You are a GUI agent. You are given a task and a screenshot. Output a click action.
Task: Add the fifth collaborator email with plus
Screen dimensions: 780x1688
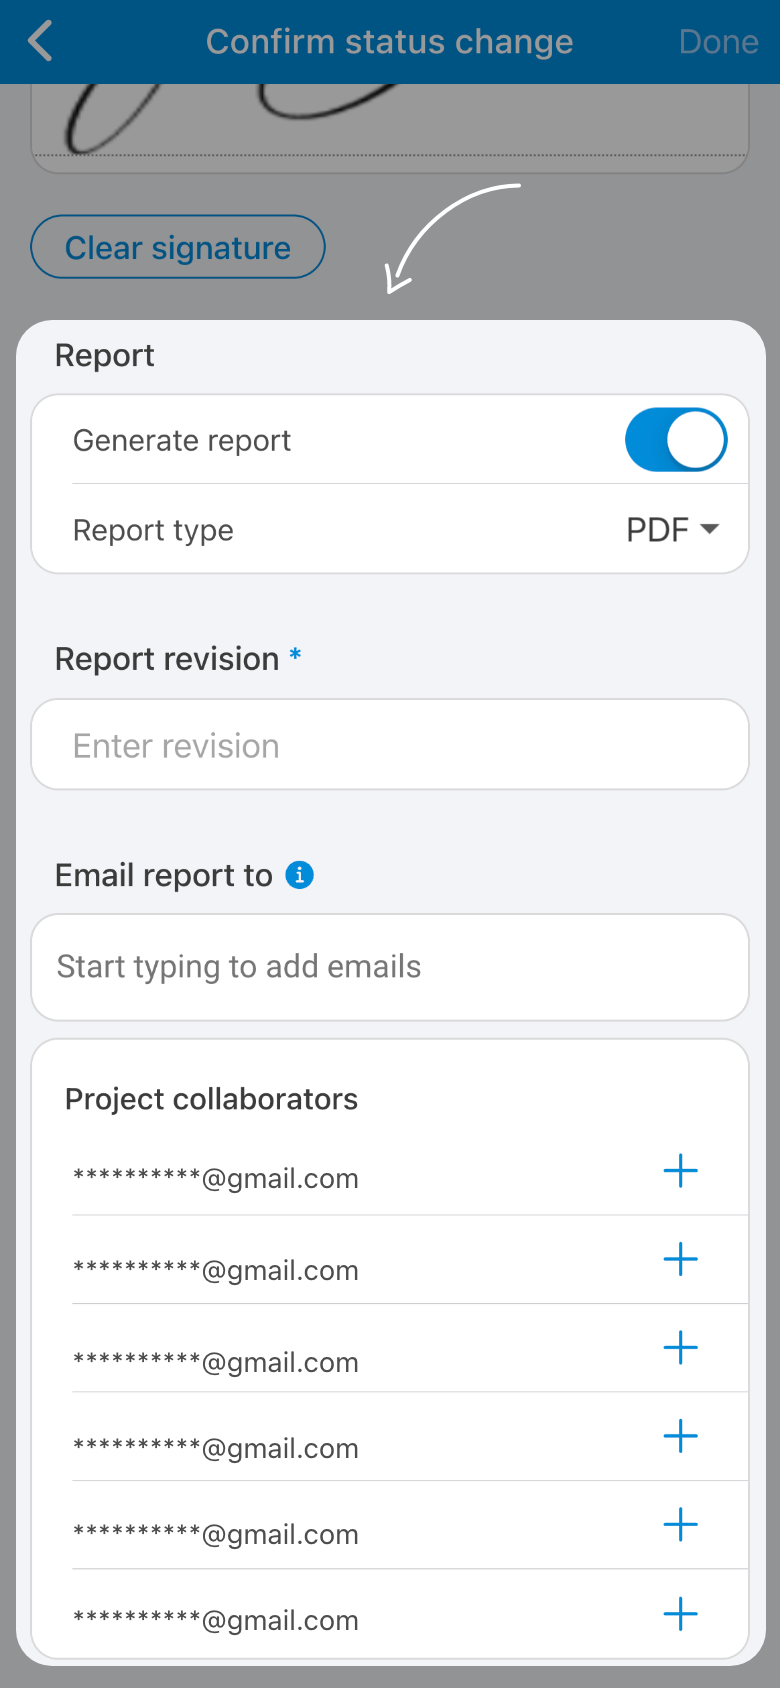pos(681,1524)
